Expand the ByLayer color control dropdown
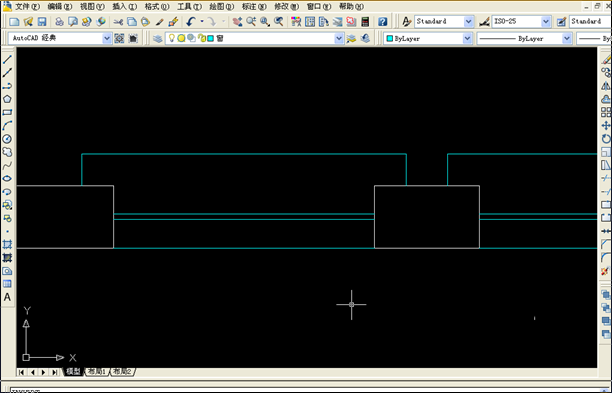The width and height of the screenshot is (612, 393). 467,38
